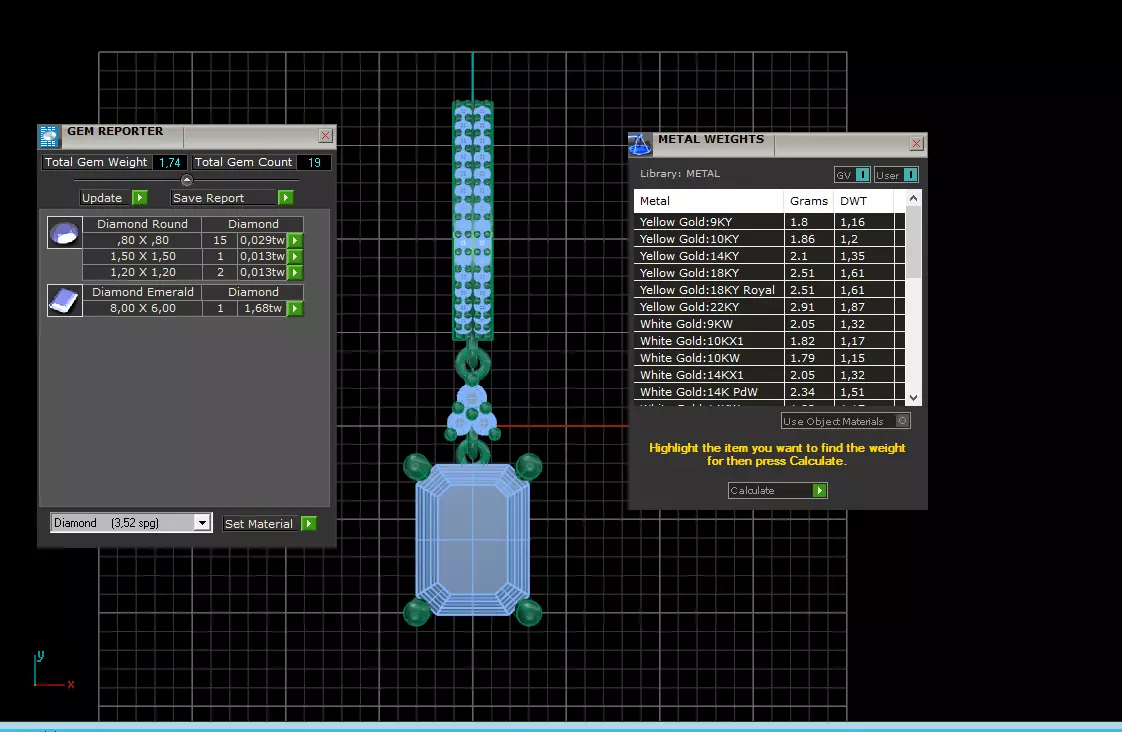Viewport: 1122px width, 732px height.
Task: Click the Total Gem Weight value 1,74
Action: [170, 162]
